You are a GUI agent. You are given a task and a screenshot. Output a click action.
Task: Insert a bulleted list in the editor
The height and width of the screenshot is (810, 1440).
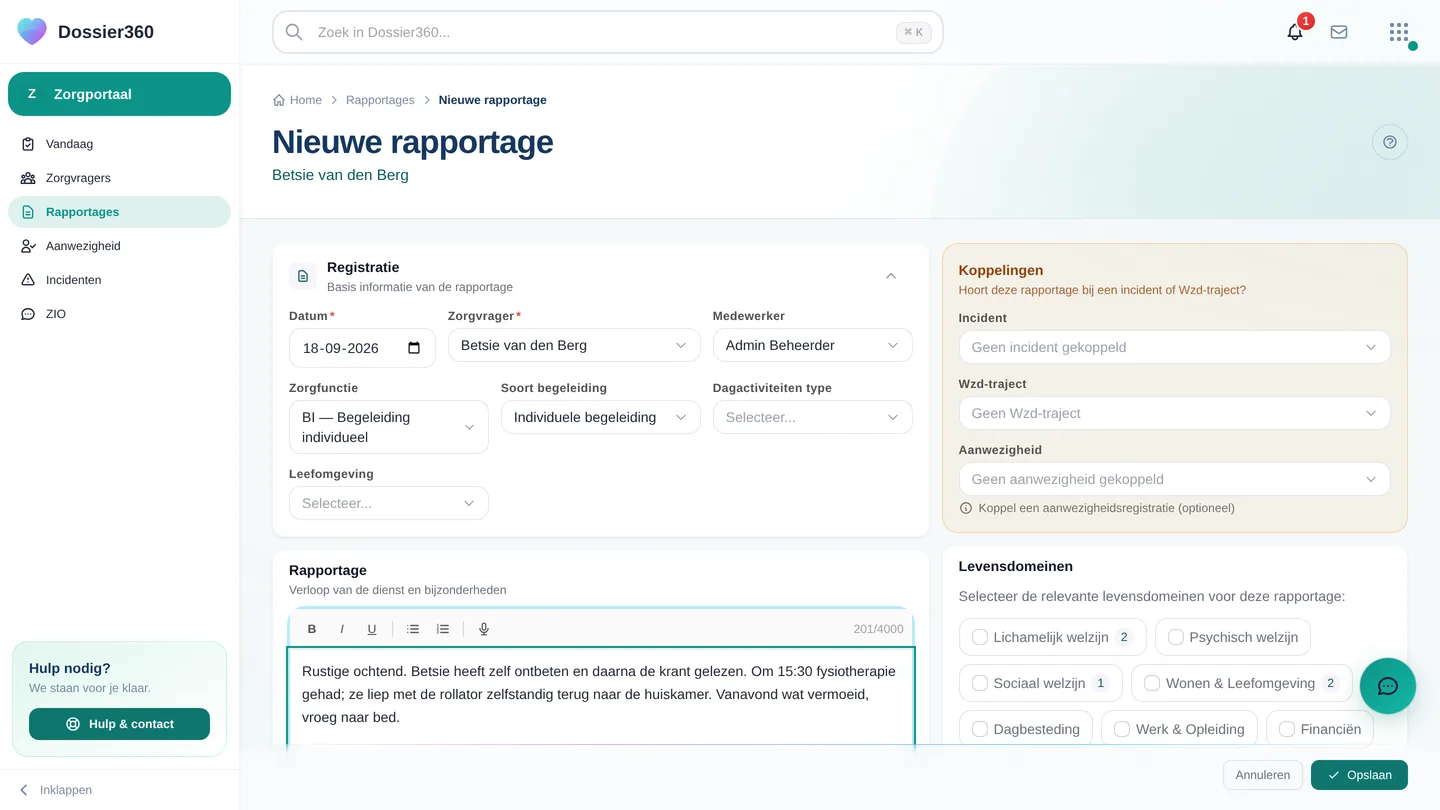click(413, 629)
